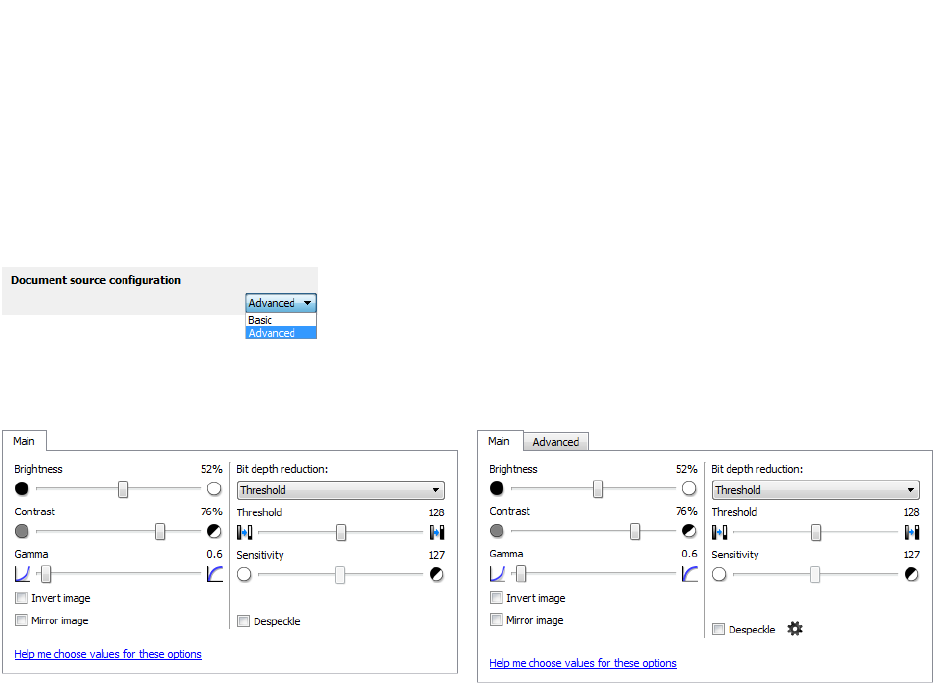Click the 128 threshold value in right panel
The width and height of the screenshot is (936, 683).
(x=912, y=512)
